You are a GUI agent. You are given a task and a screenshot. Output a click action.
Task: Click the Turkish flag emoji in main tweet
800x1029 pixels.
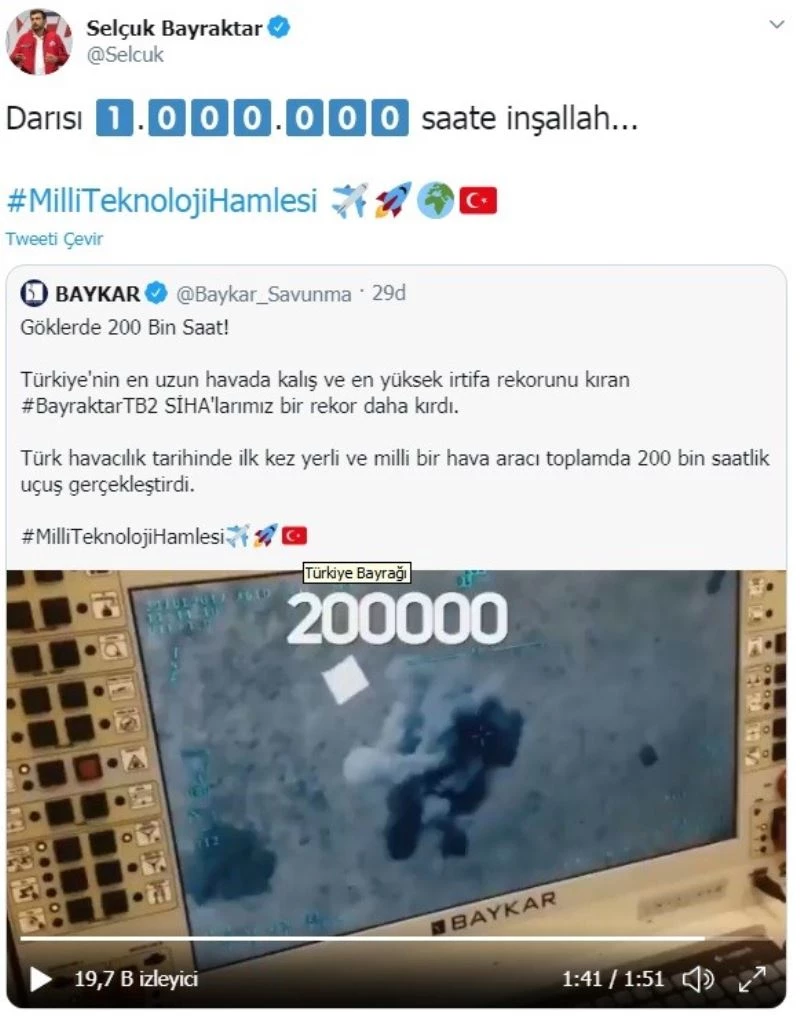[x=478, y=201]
